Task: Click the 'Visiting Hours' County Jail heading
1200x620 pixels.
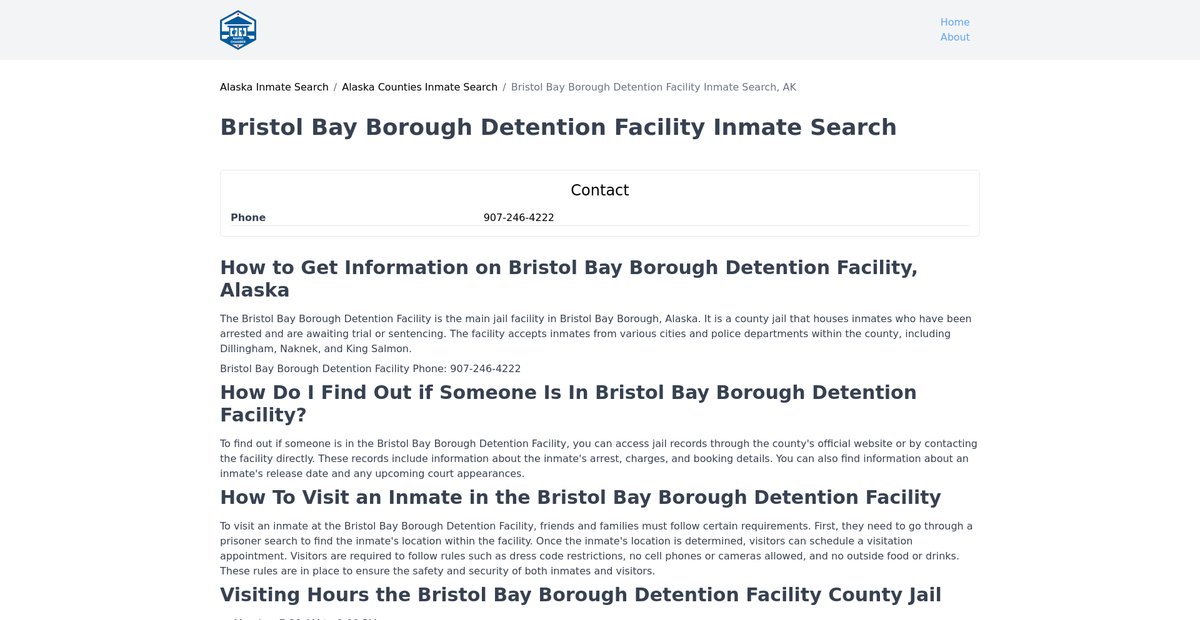Action: pos(580,595)
